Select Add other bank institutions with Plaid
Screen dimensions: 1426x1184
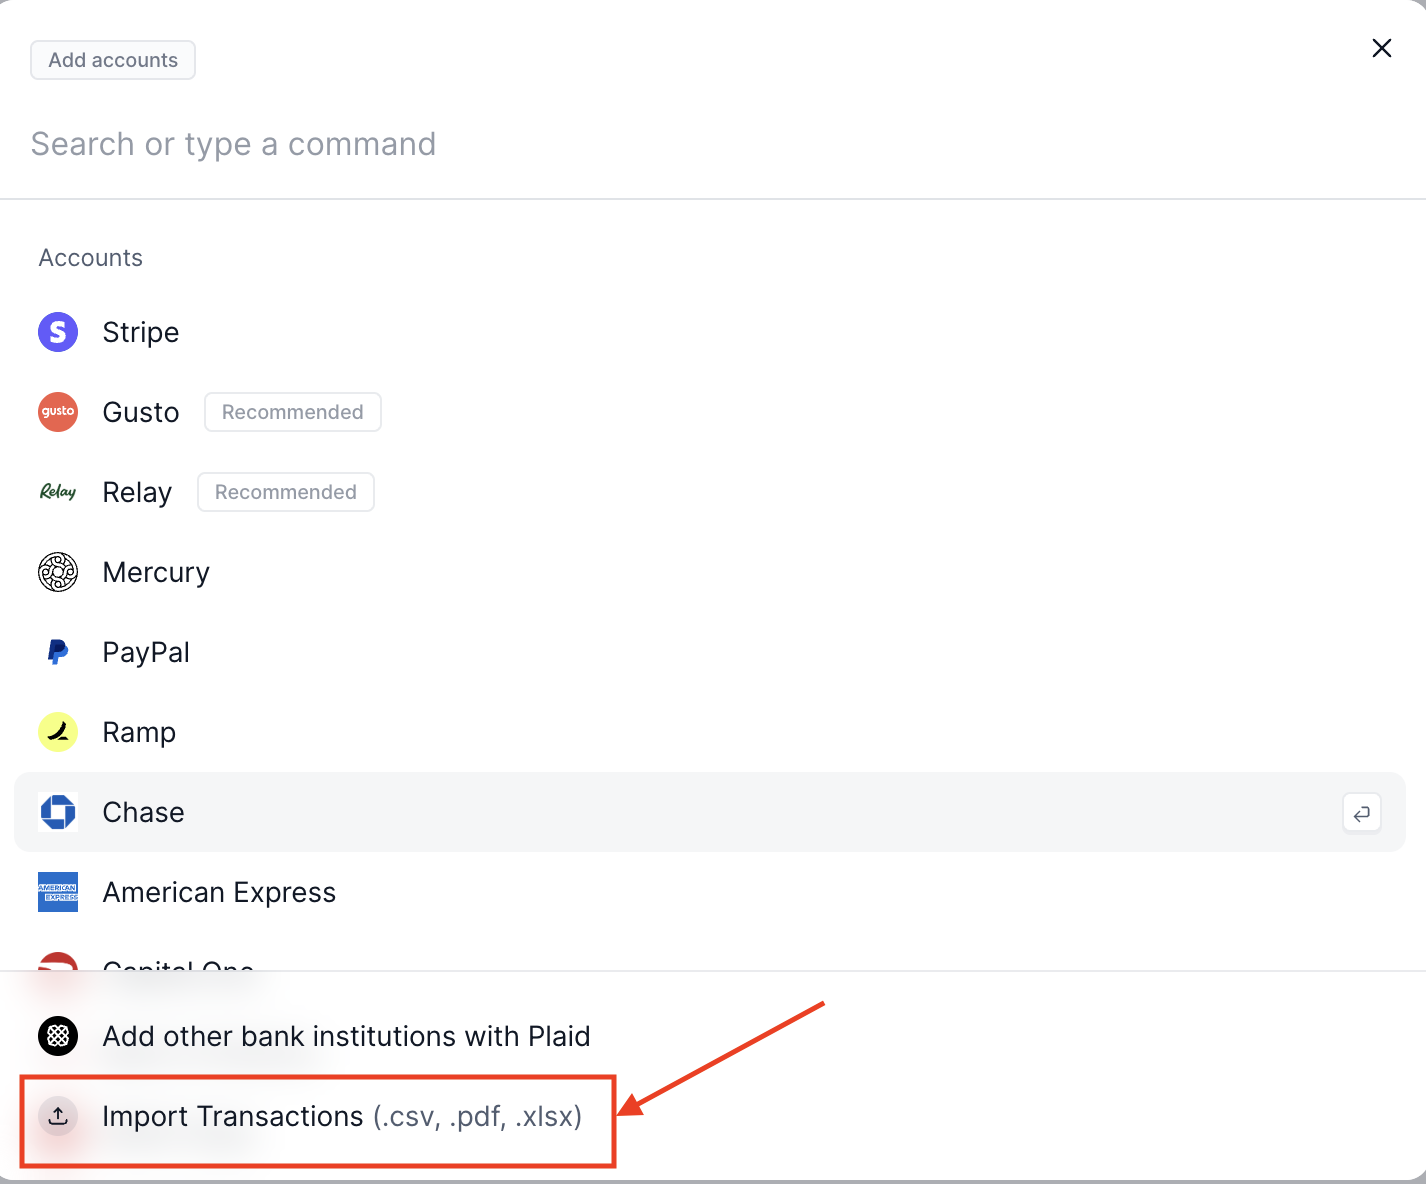[x=345, y=1036]
